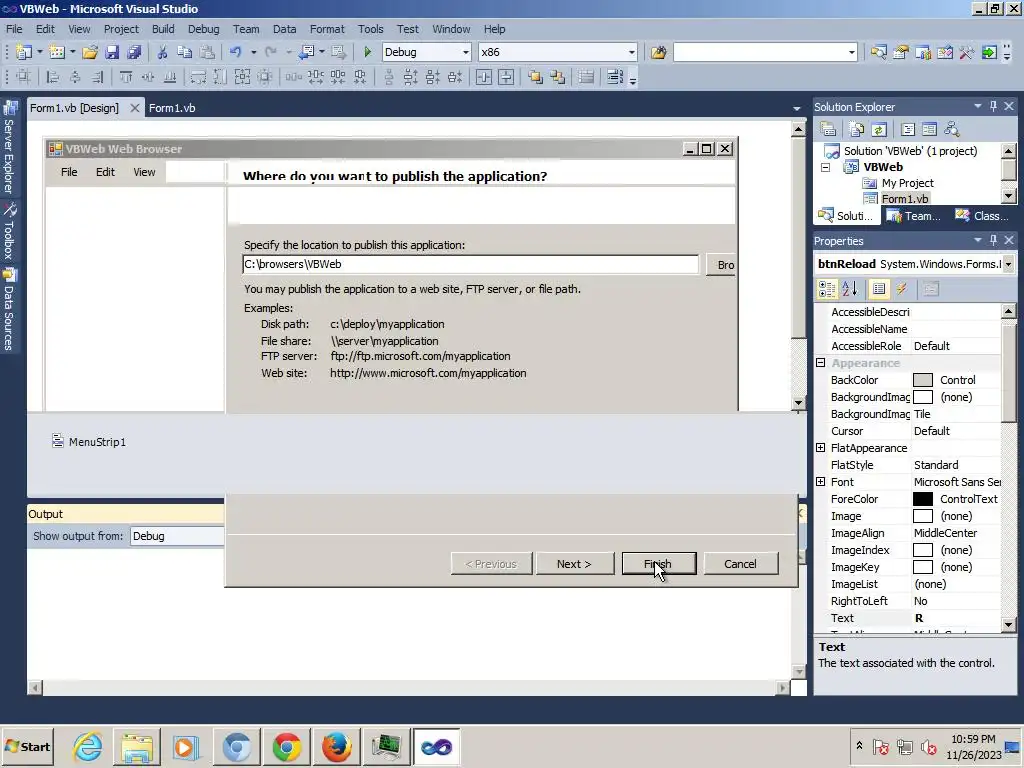Switch Properties grid to Alphabetical view
Screen dimensions: 1024x768
pos(850,289)
